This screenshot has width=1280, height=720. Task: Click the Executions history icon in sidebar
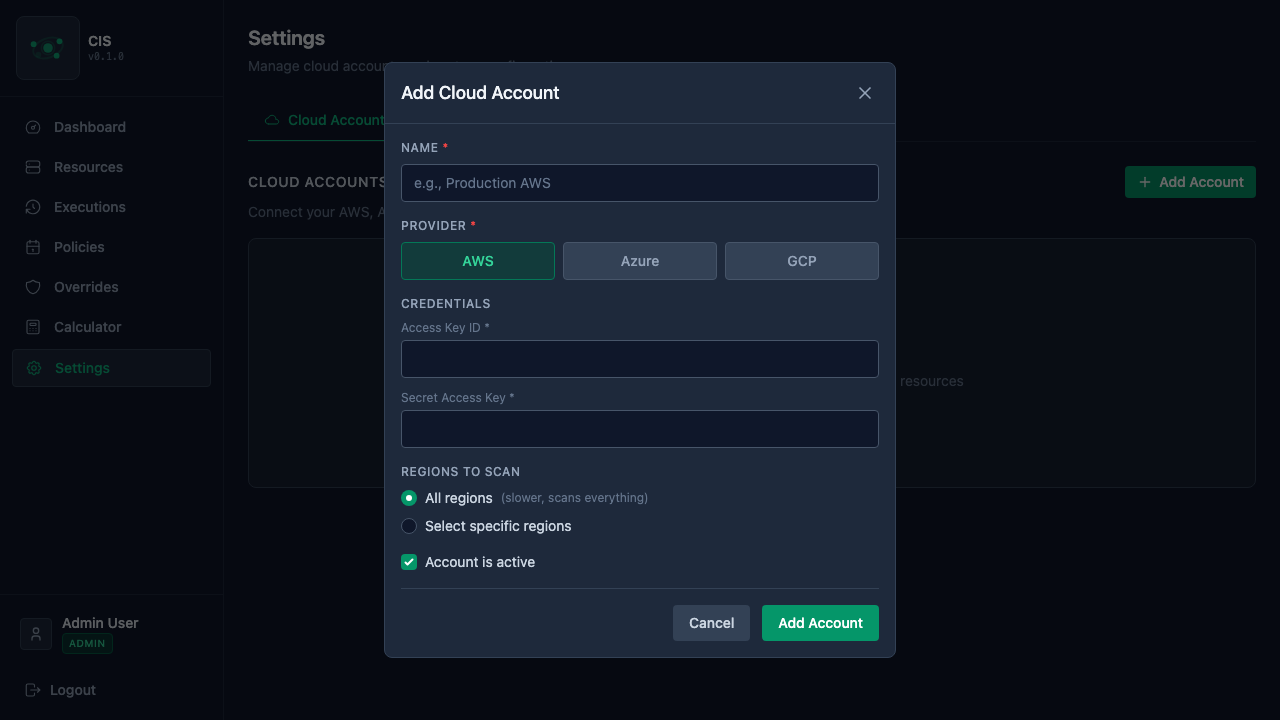[33, 207]
